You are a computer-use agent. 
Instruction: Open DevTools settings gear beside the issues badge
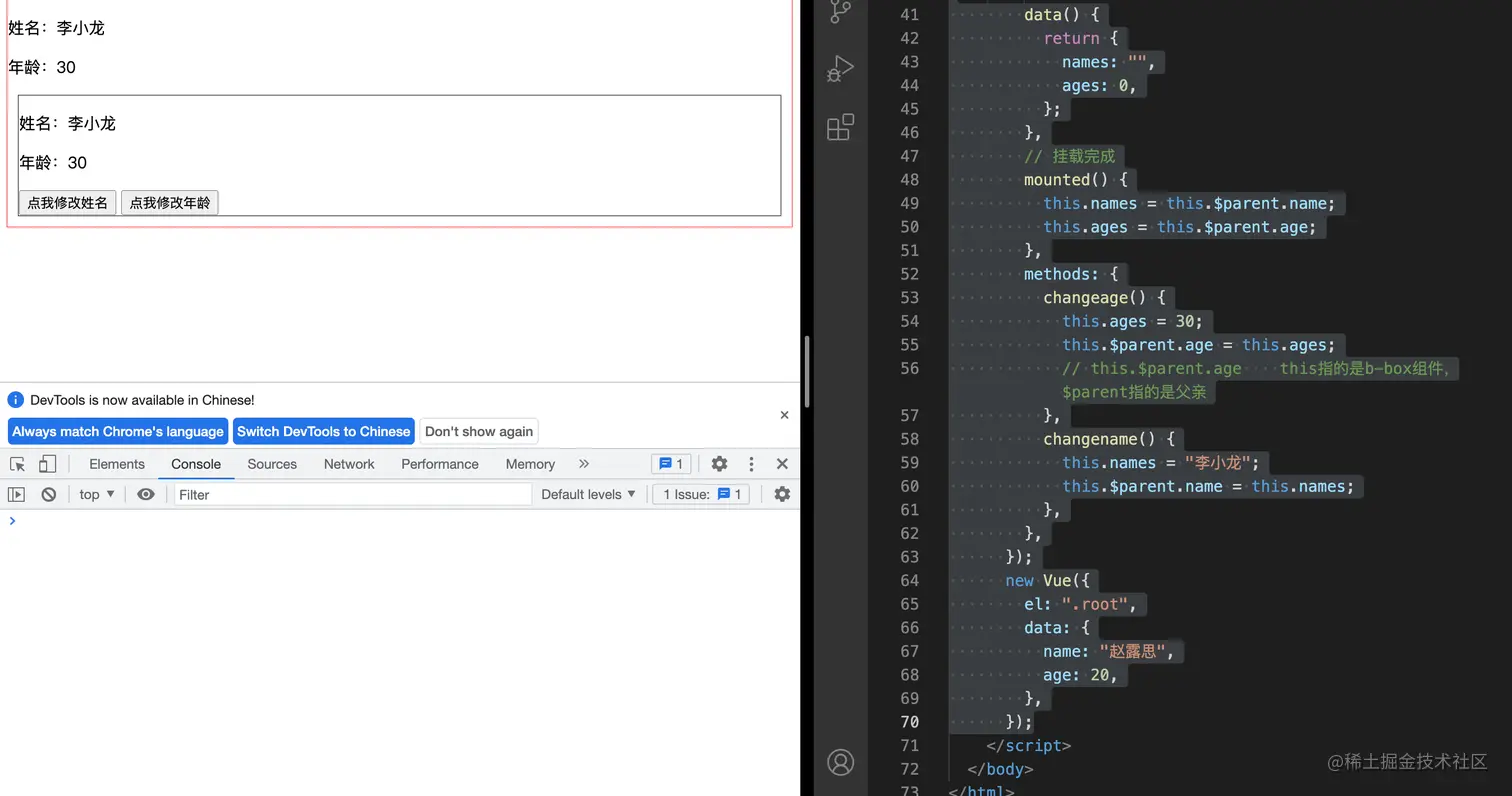(x=719, y=464)
